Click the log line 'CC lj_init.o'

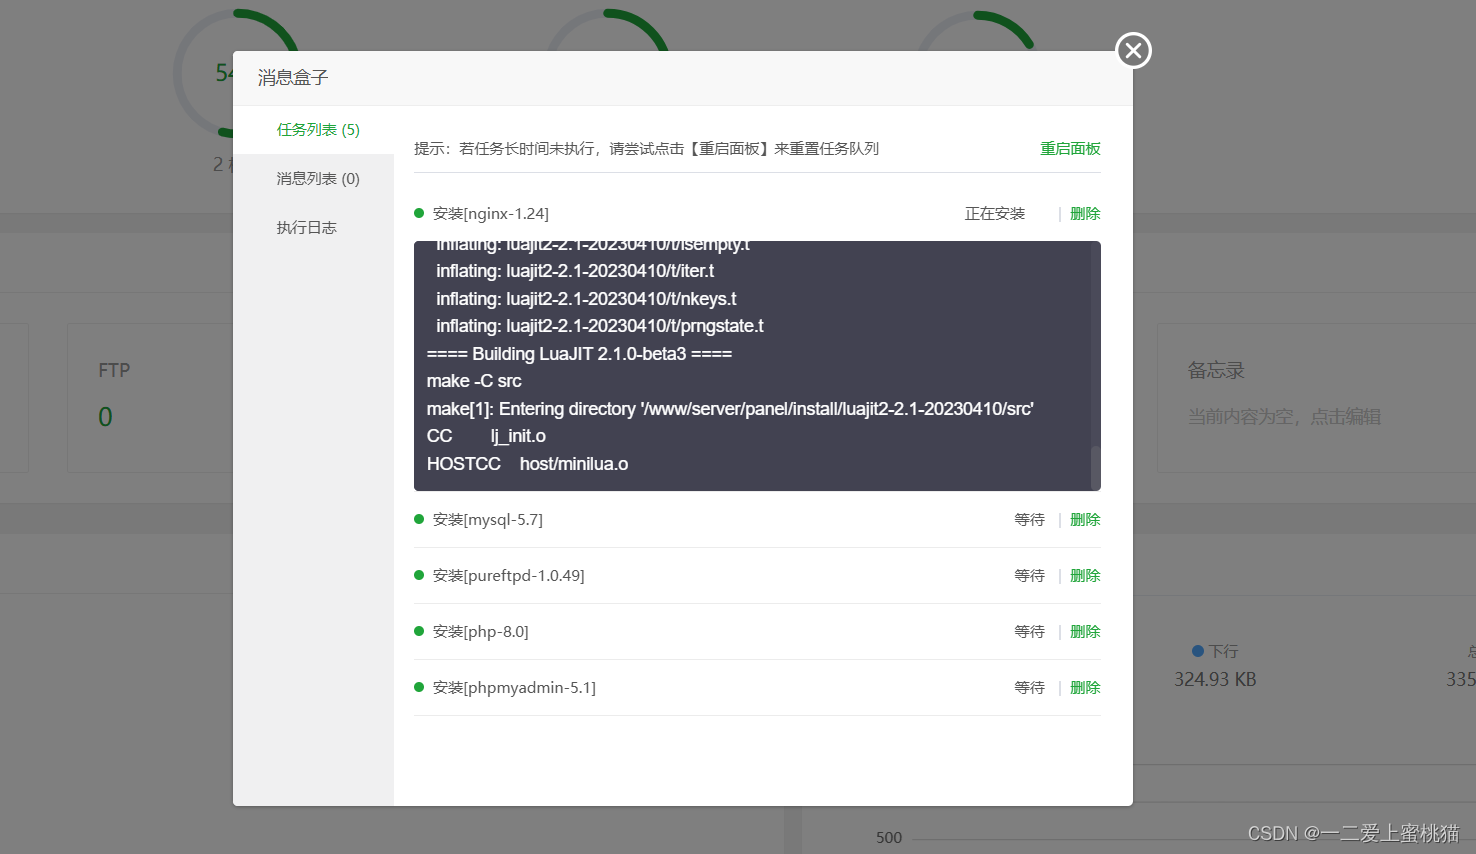(x=486, y=436)
